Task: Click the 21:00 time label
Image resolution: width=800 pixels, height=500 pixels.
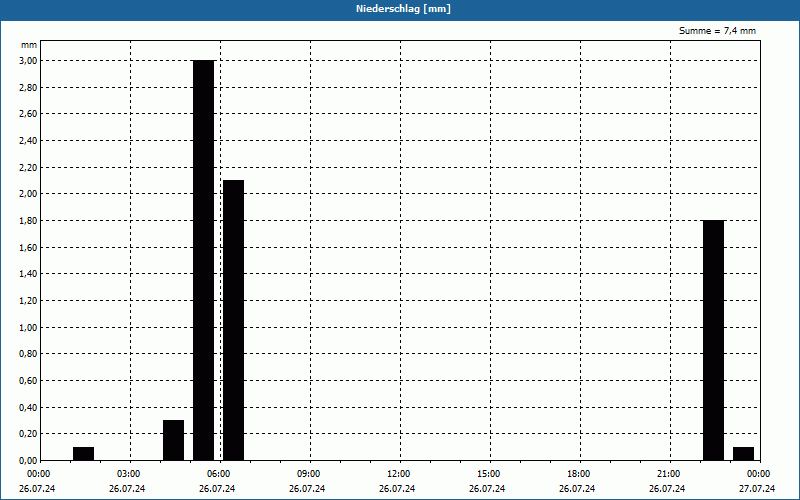Action: click(x=668, y=474)
